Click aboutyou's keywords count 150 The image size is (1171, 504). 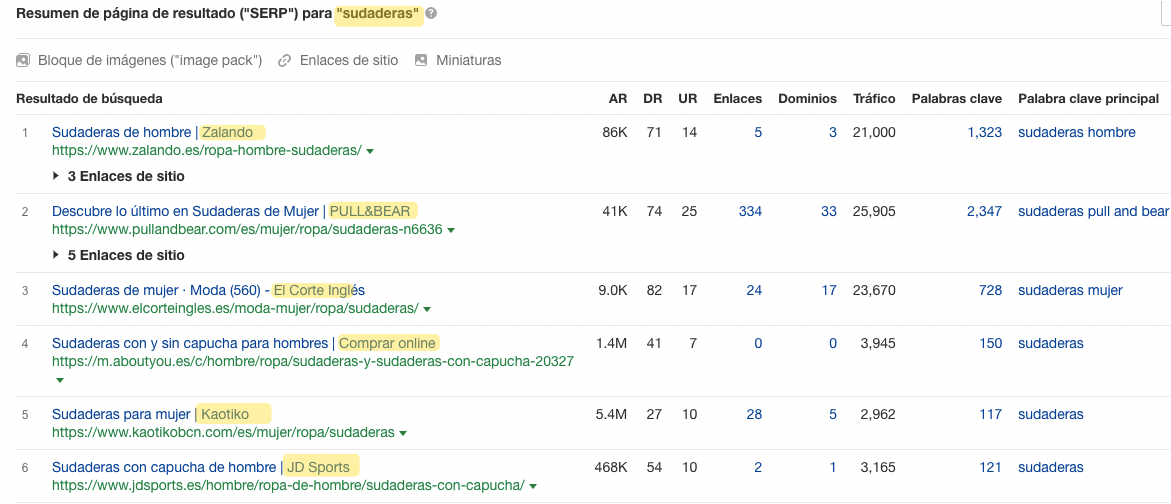click(x=990, y=343)
